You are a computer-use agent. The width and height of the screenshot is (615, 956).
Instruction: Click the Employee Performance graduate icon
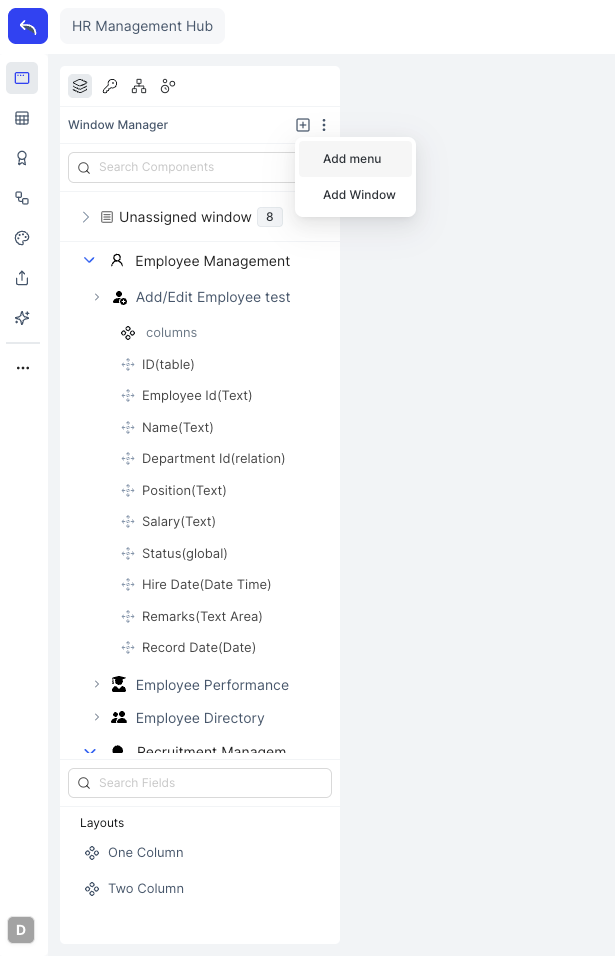tap(119, 685)
